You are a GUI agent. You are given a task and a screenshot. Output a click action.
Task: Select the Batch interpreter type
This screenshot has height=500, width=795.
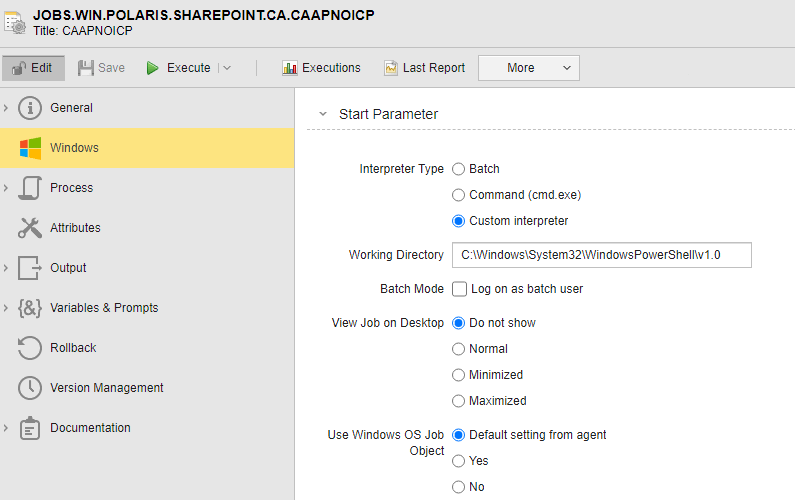(458, 169)
